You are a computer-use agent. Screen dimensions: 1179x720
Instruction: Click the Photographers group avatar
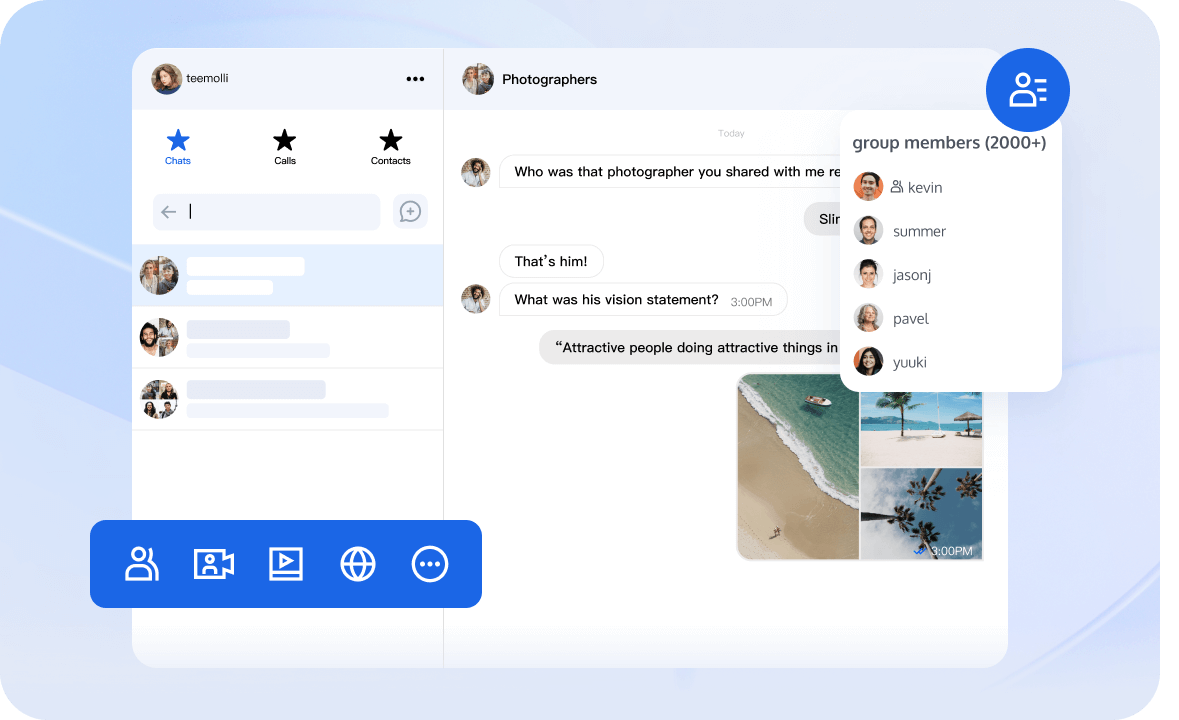point(478,79)
